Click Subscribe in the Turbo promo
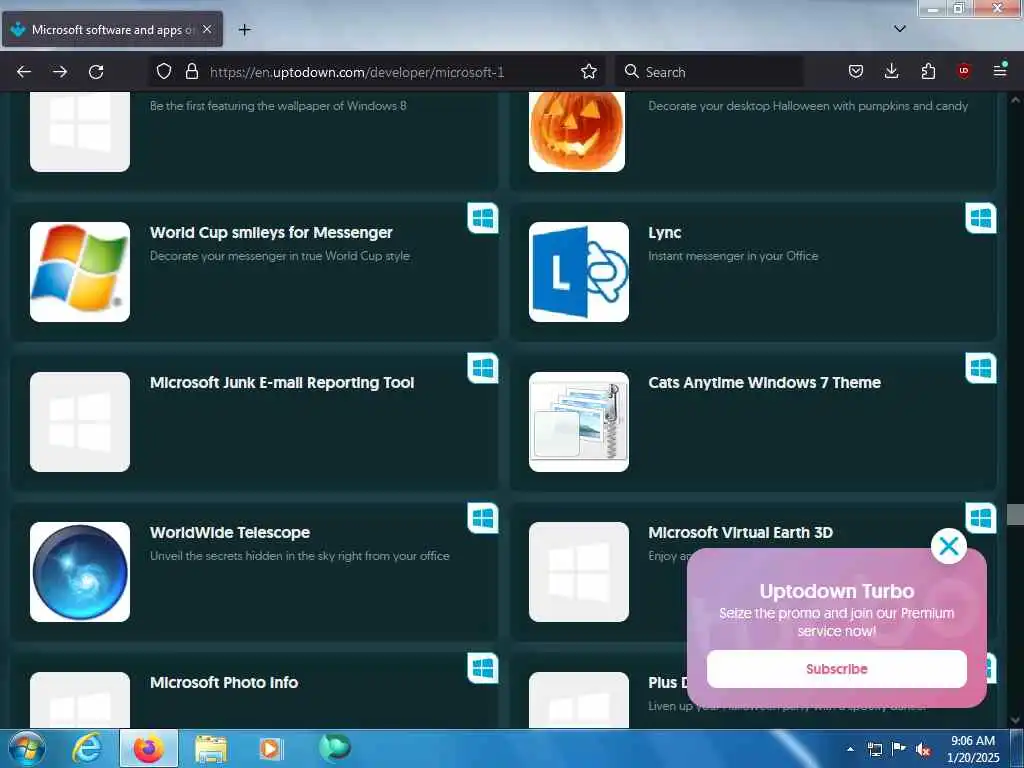This screenshot has height=768, width=1024. tap(837, 669)
